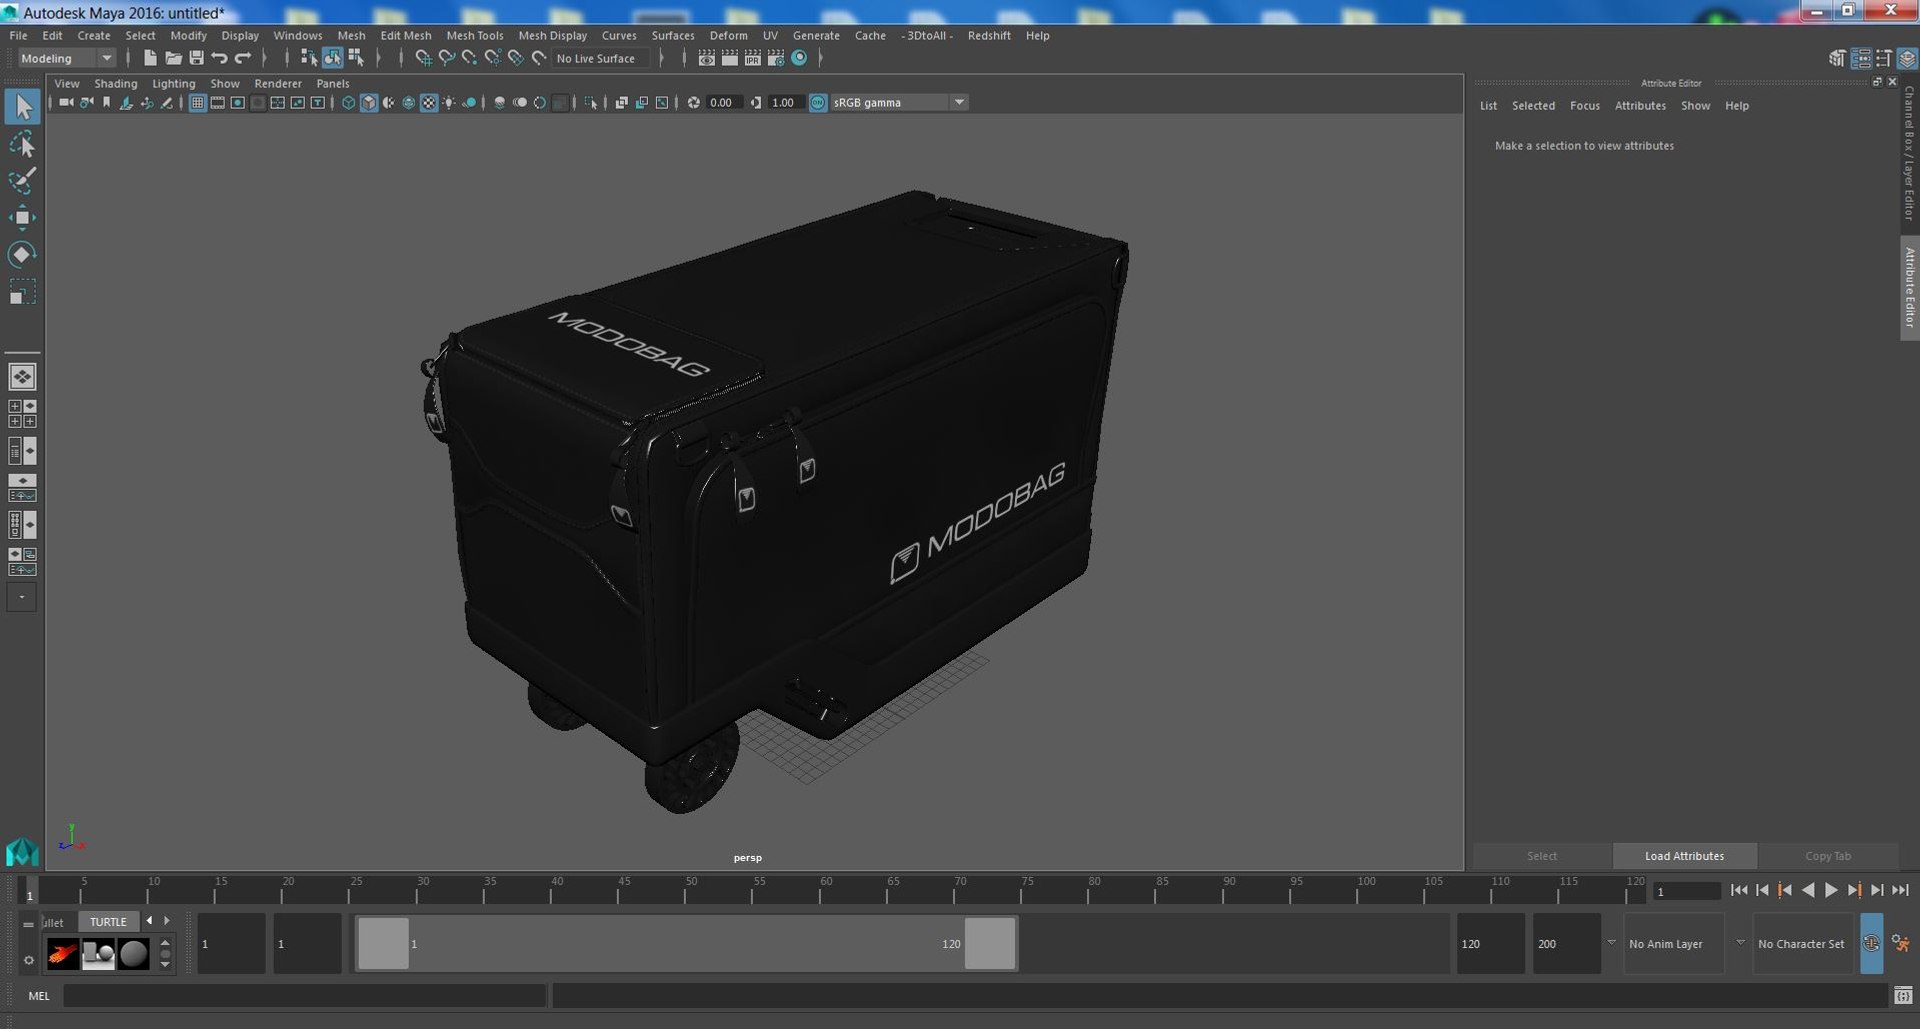Screen dimensions: 1920x1029
Task: Open the Tool Settings panel
Action: (1884, 58)
